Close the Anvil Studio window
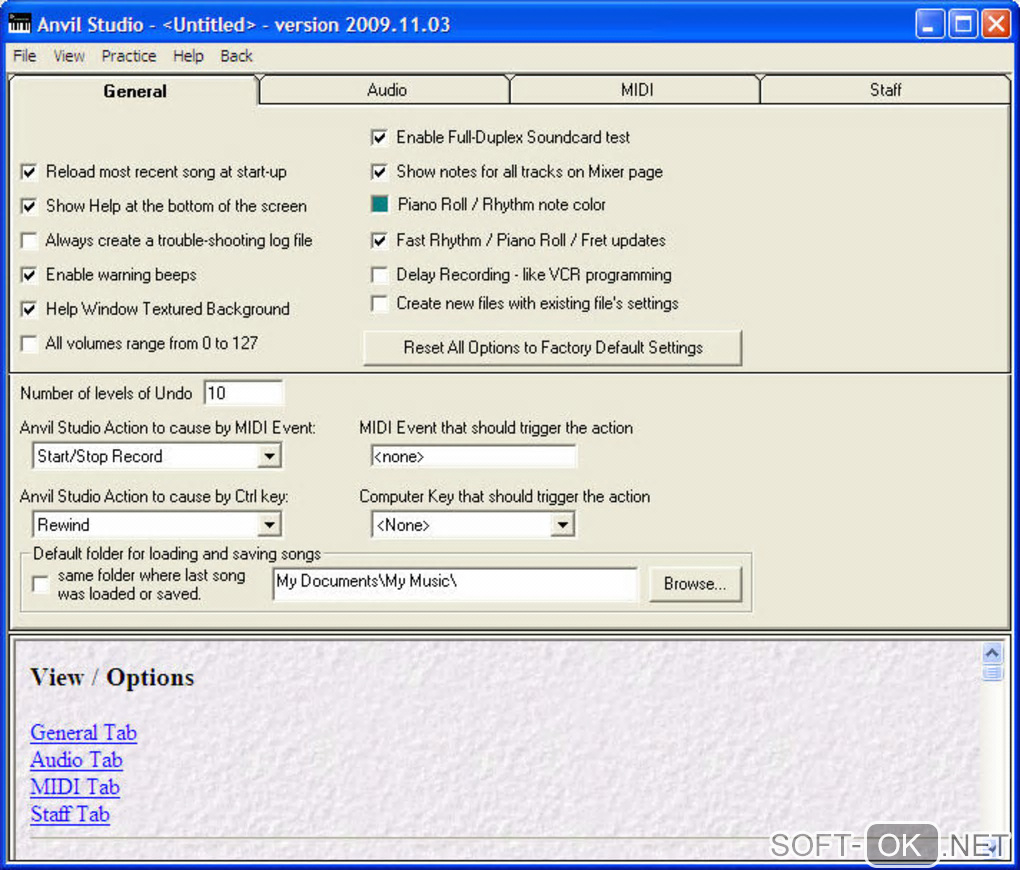This screenshot has height=870, width=1020. click(x=996, y=24)
